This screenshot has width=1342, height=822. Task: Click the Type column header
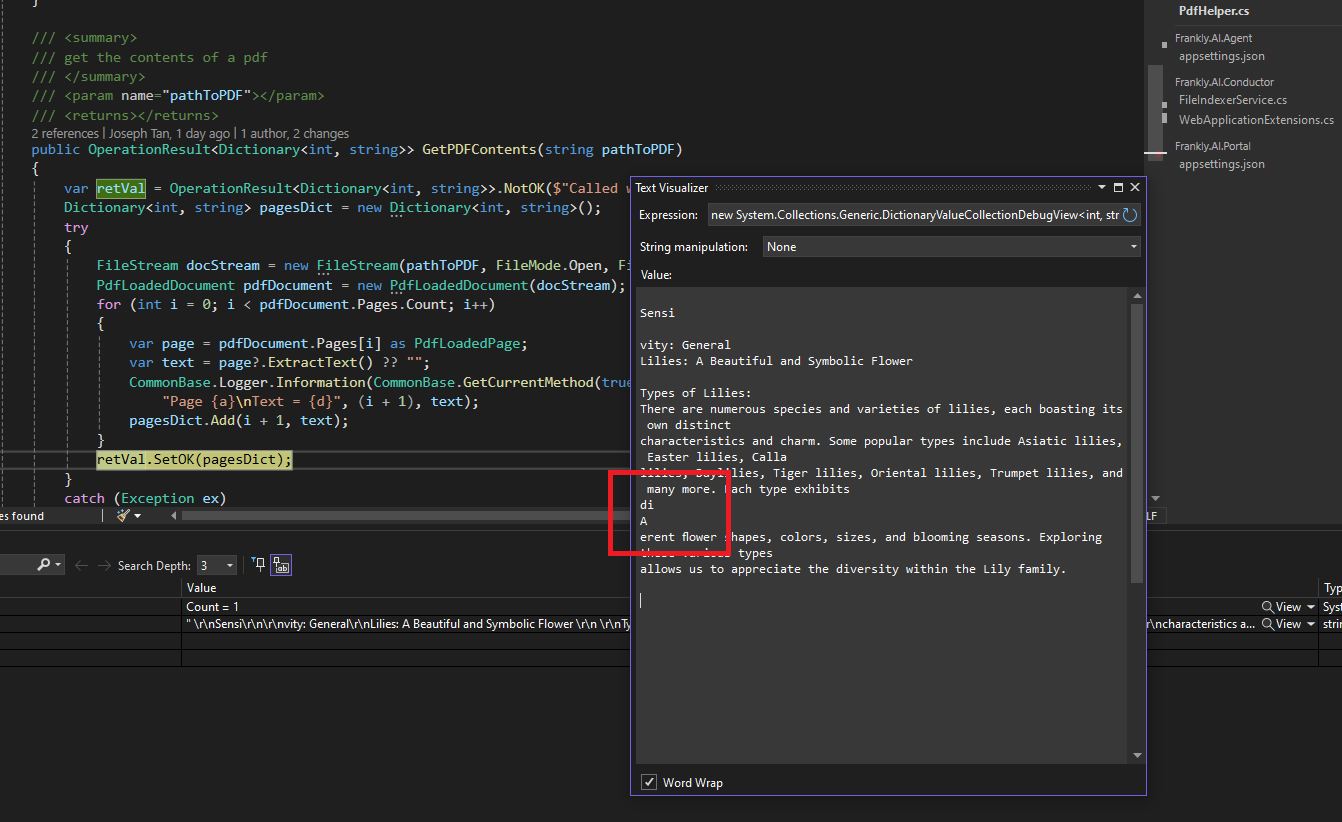pyautogui.click(x=1332, y=588)
